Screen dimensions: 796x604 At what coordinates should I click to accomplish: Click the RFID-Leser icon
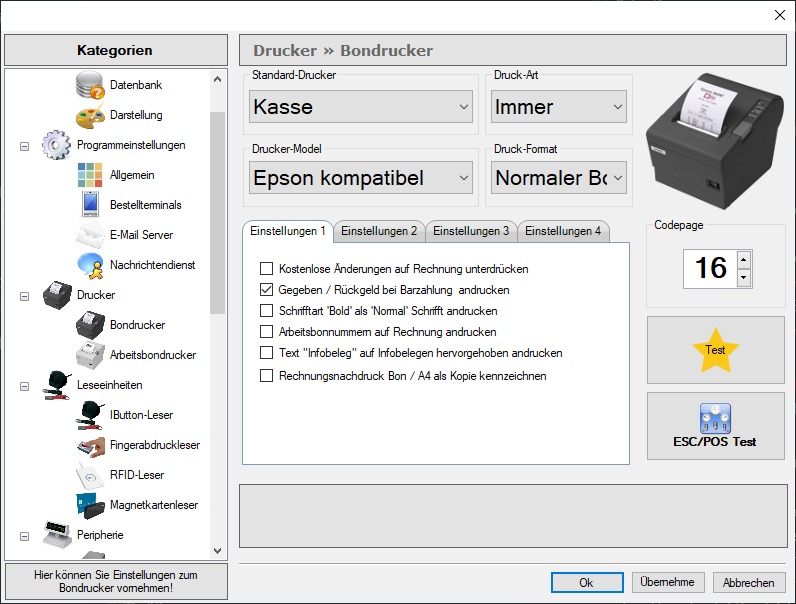pyautogui.click(x=90, y=475)
